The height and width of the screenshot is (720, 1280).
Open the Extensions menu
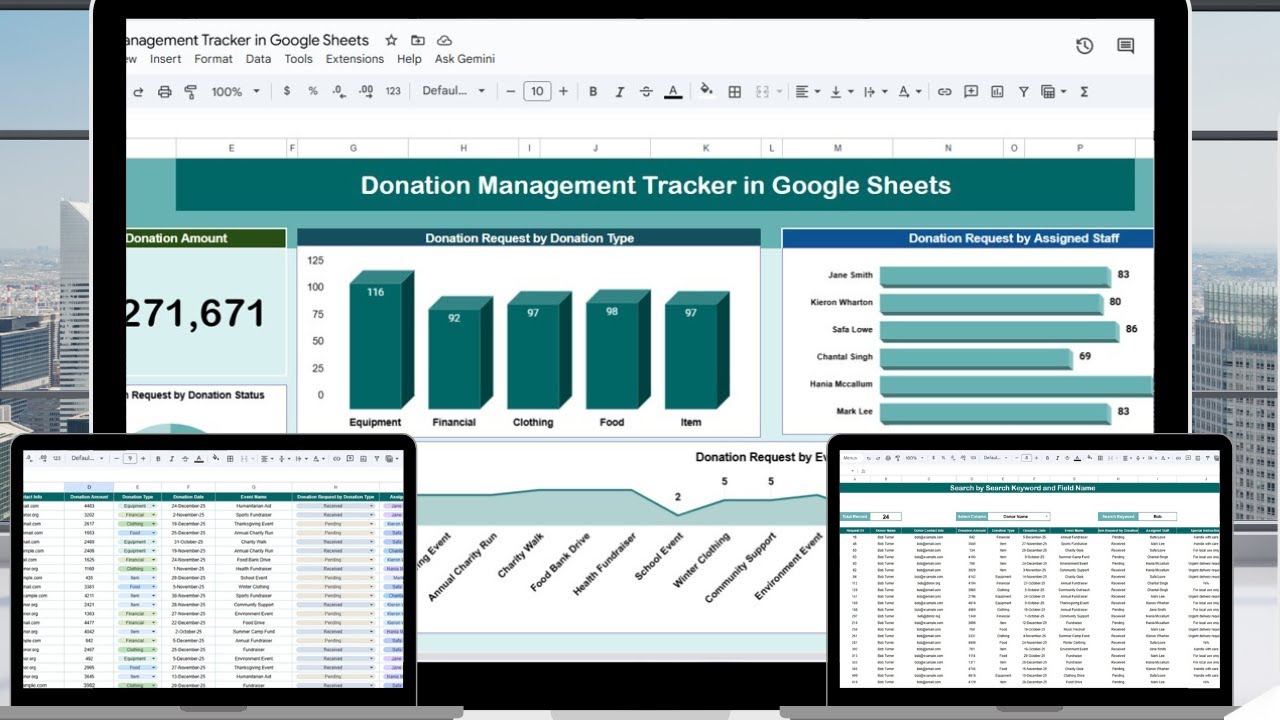pos(355,59)
